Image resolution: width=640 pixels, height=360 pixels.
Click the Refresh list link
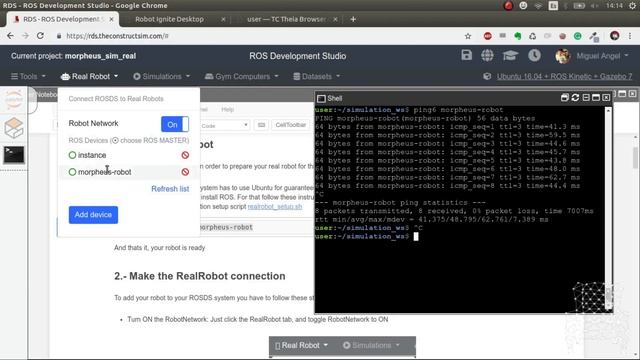coord(170,189)
